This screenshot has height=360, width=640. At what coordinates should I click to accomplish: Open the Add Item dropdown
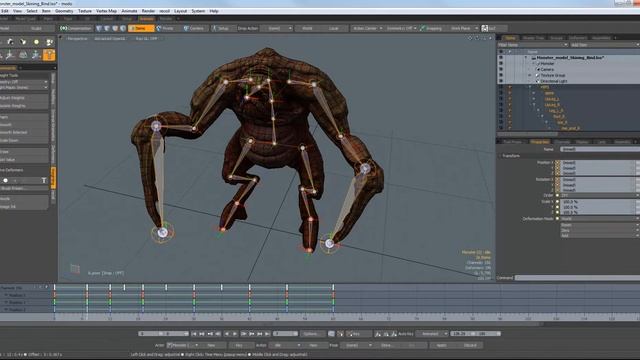coord(605,45)
